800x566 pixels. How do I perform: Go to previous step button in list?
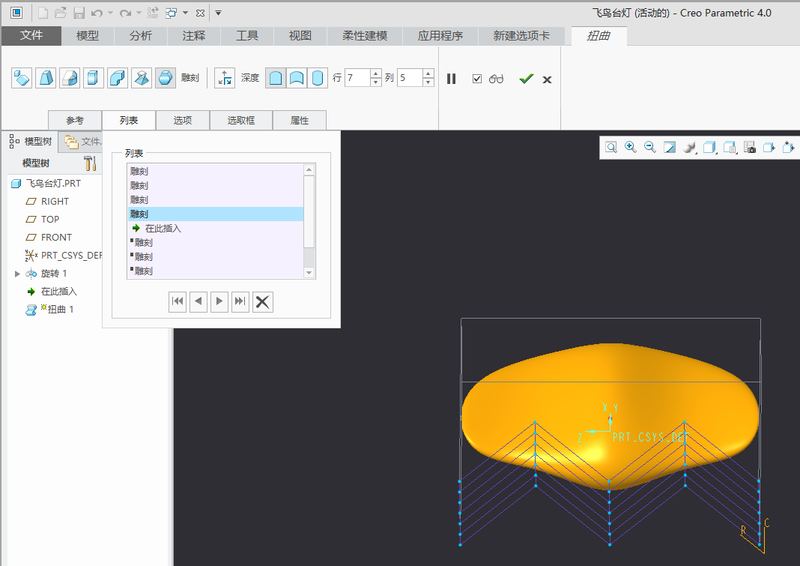198,302
